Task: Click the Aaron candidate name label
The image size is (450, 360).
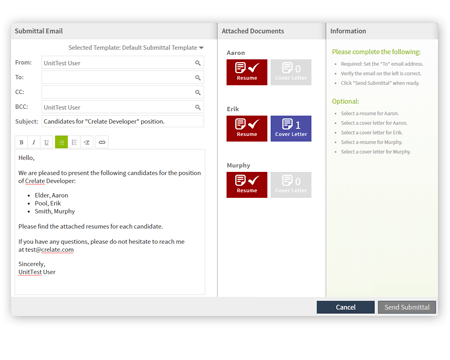Action: coord(236,53)
